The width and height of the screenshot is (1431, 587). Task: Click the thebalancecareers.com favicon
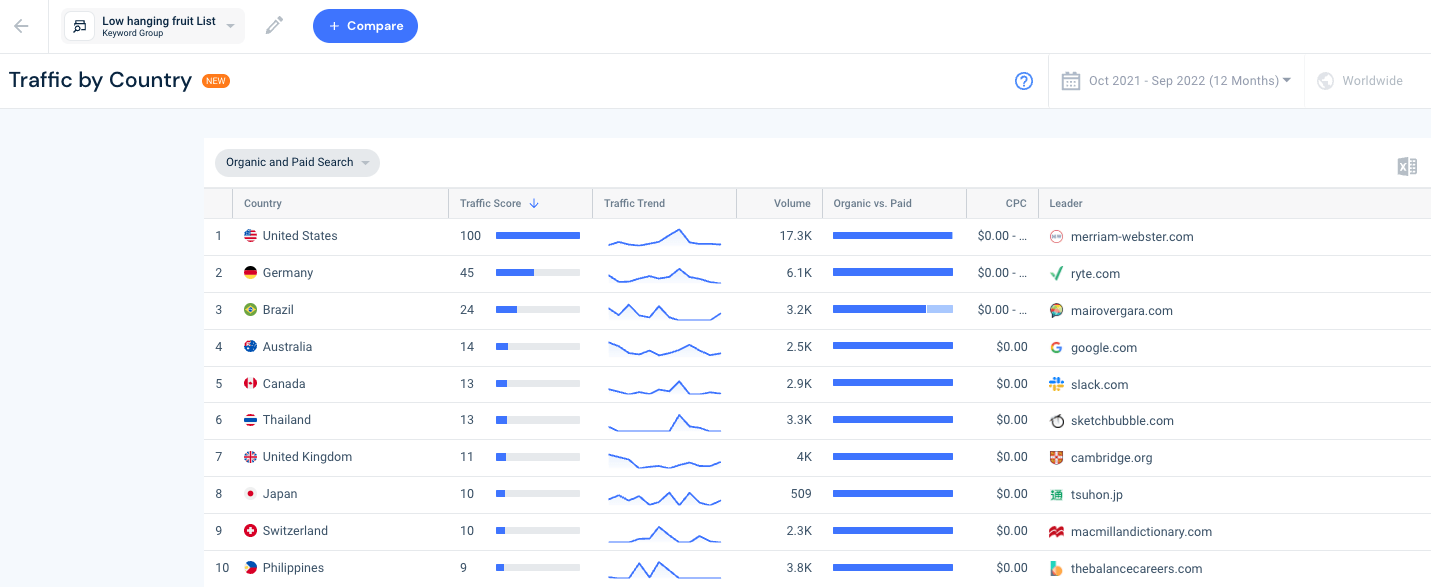[x=1056, y=569]
